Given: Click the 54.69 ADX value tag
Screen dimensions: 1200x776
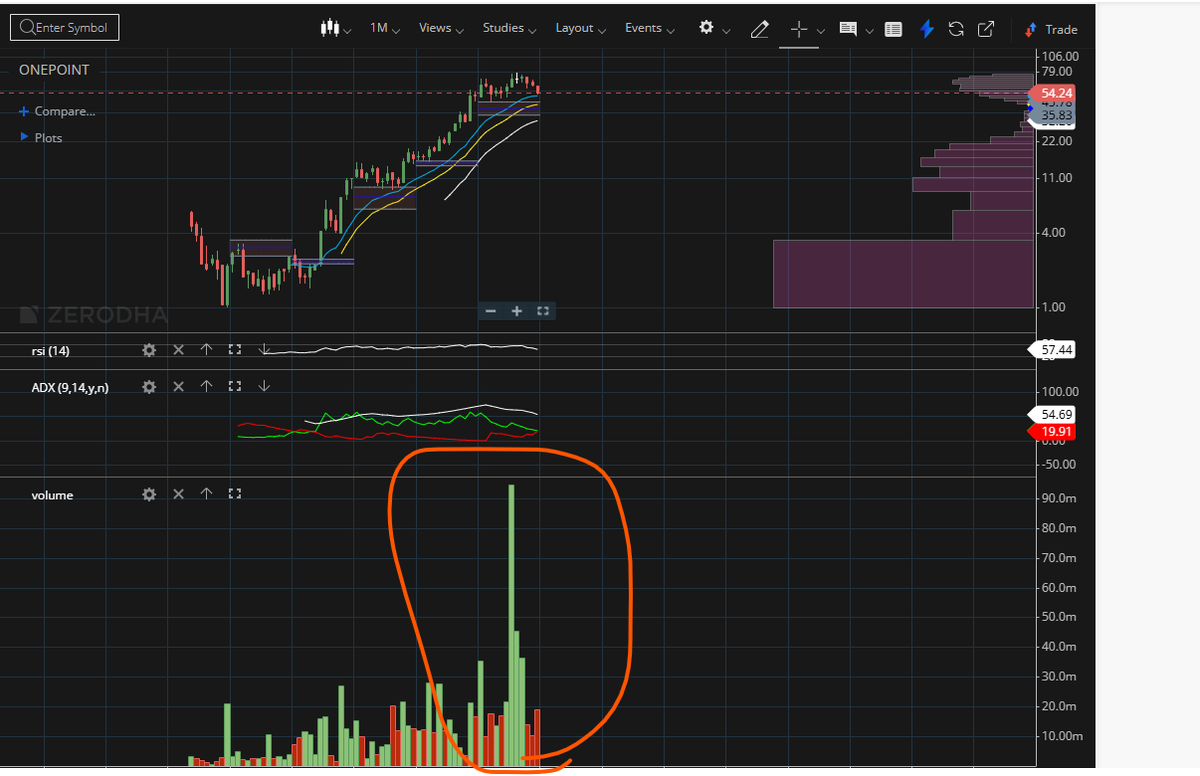Looking at the screenshot, I should pos(1053,414).
